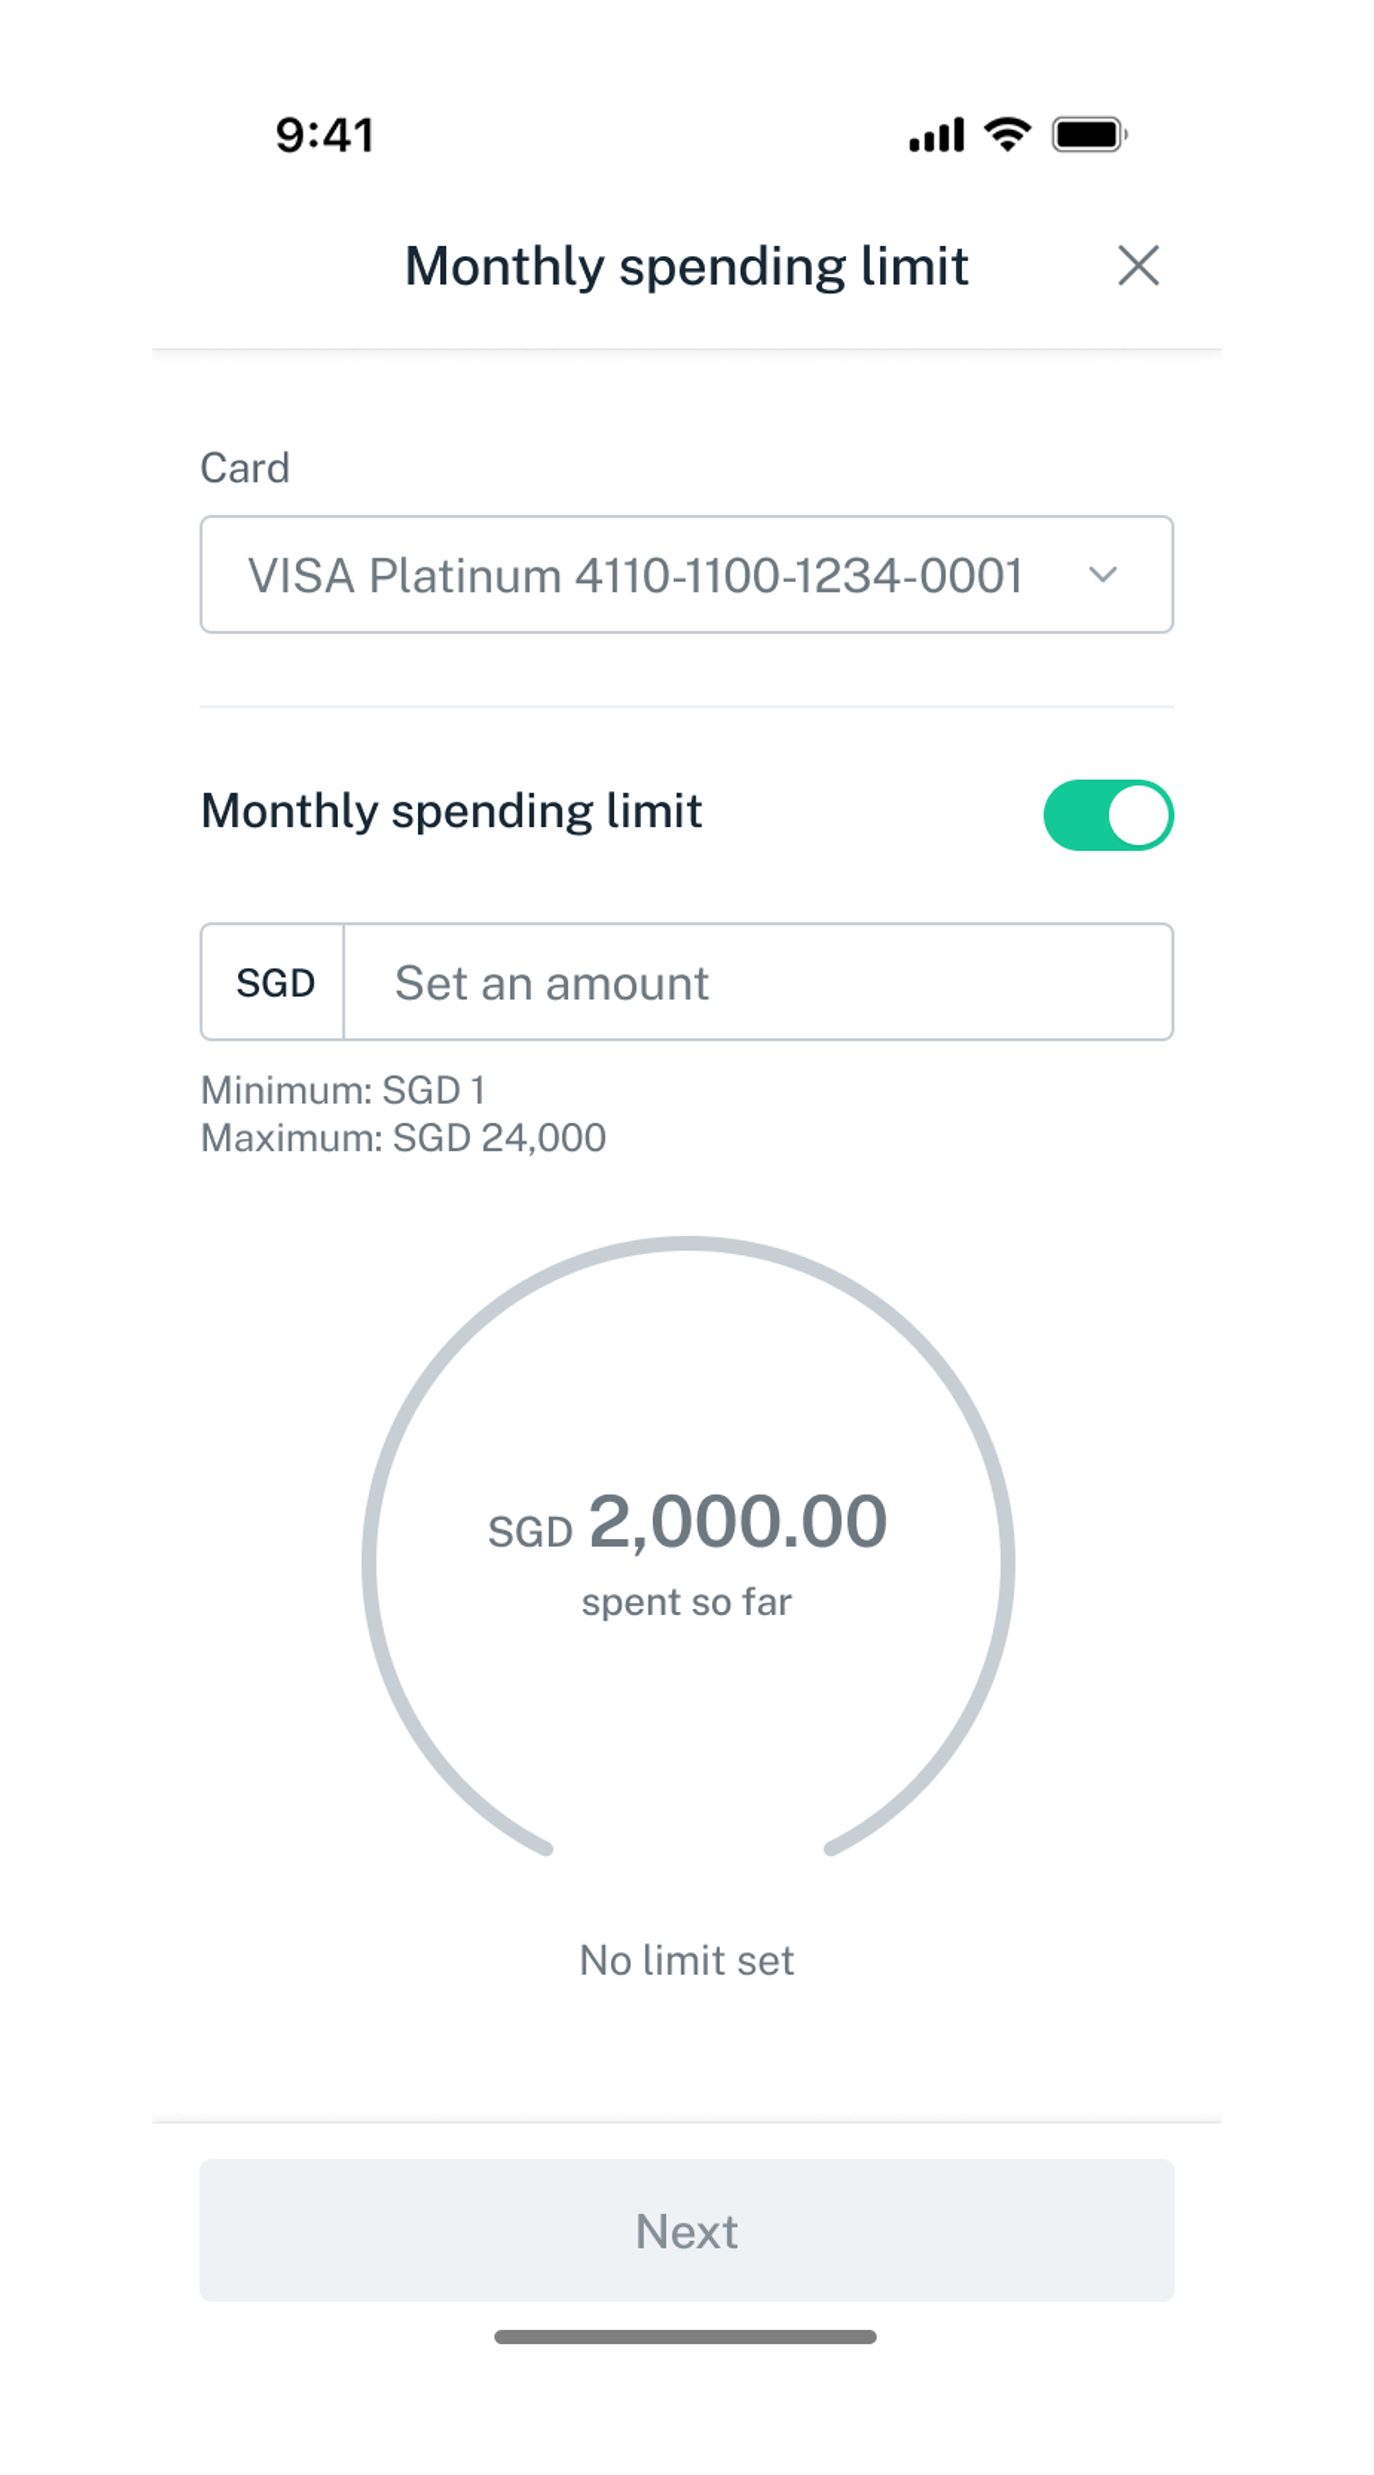Tap the No limit set label
Screen dimensions: 1374x2475
[687, 1961]
